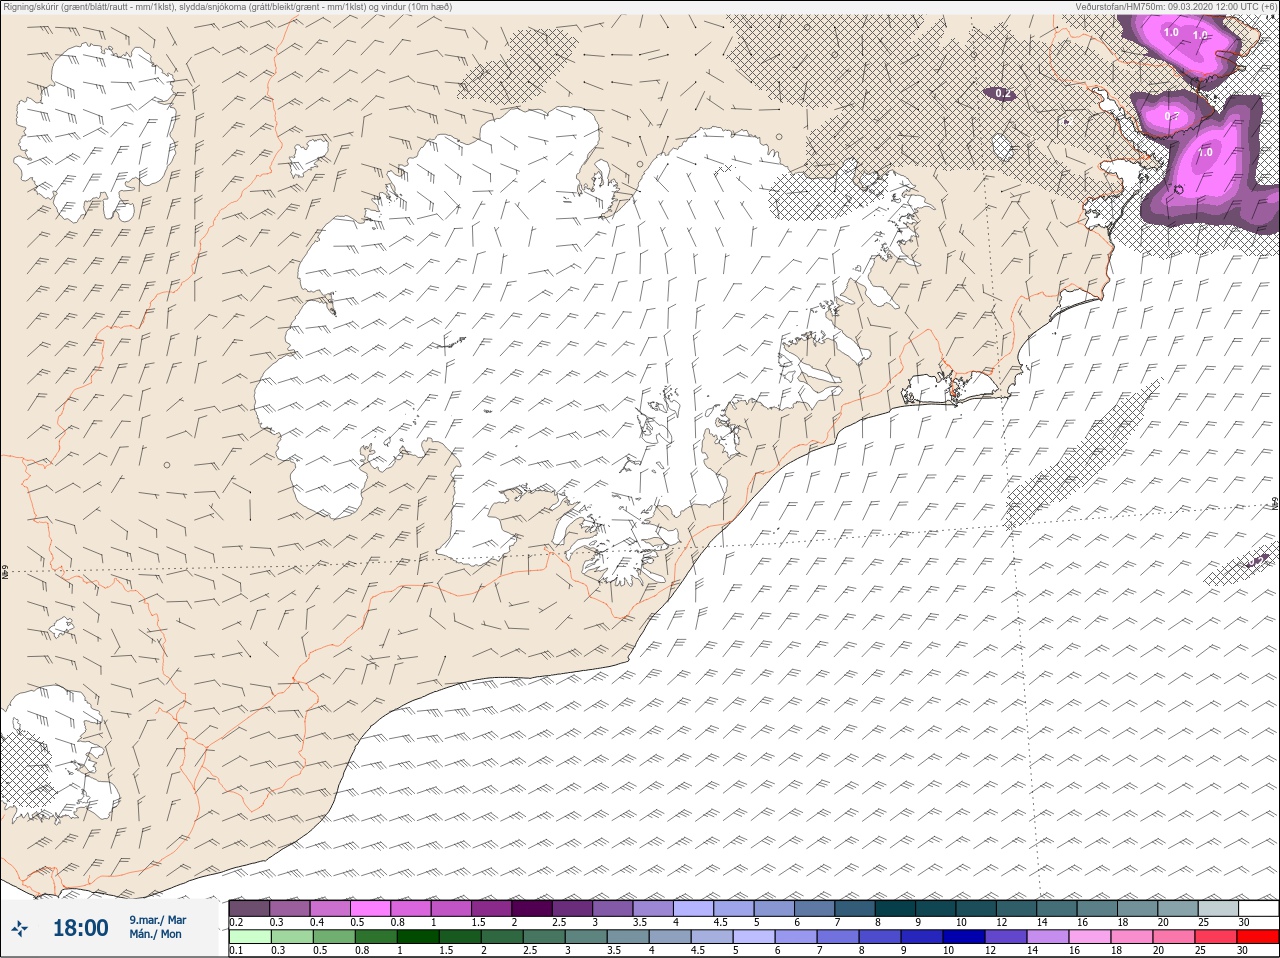Click the weekday text 'Mán./ Mon'

(155, 934)
